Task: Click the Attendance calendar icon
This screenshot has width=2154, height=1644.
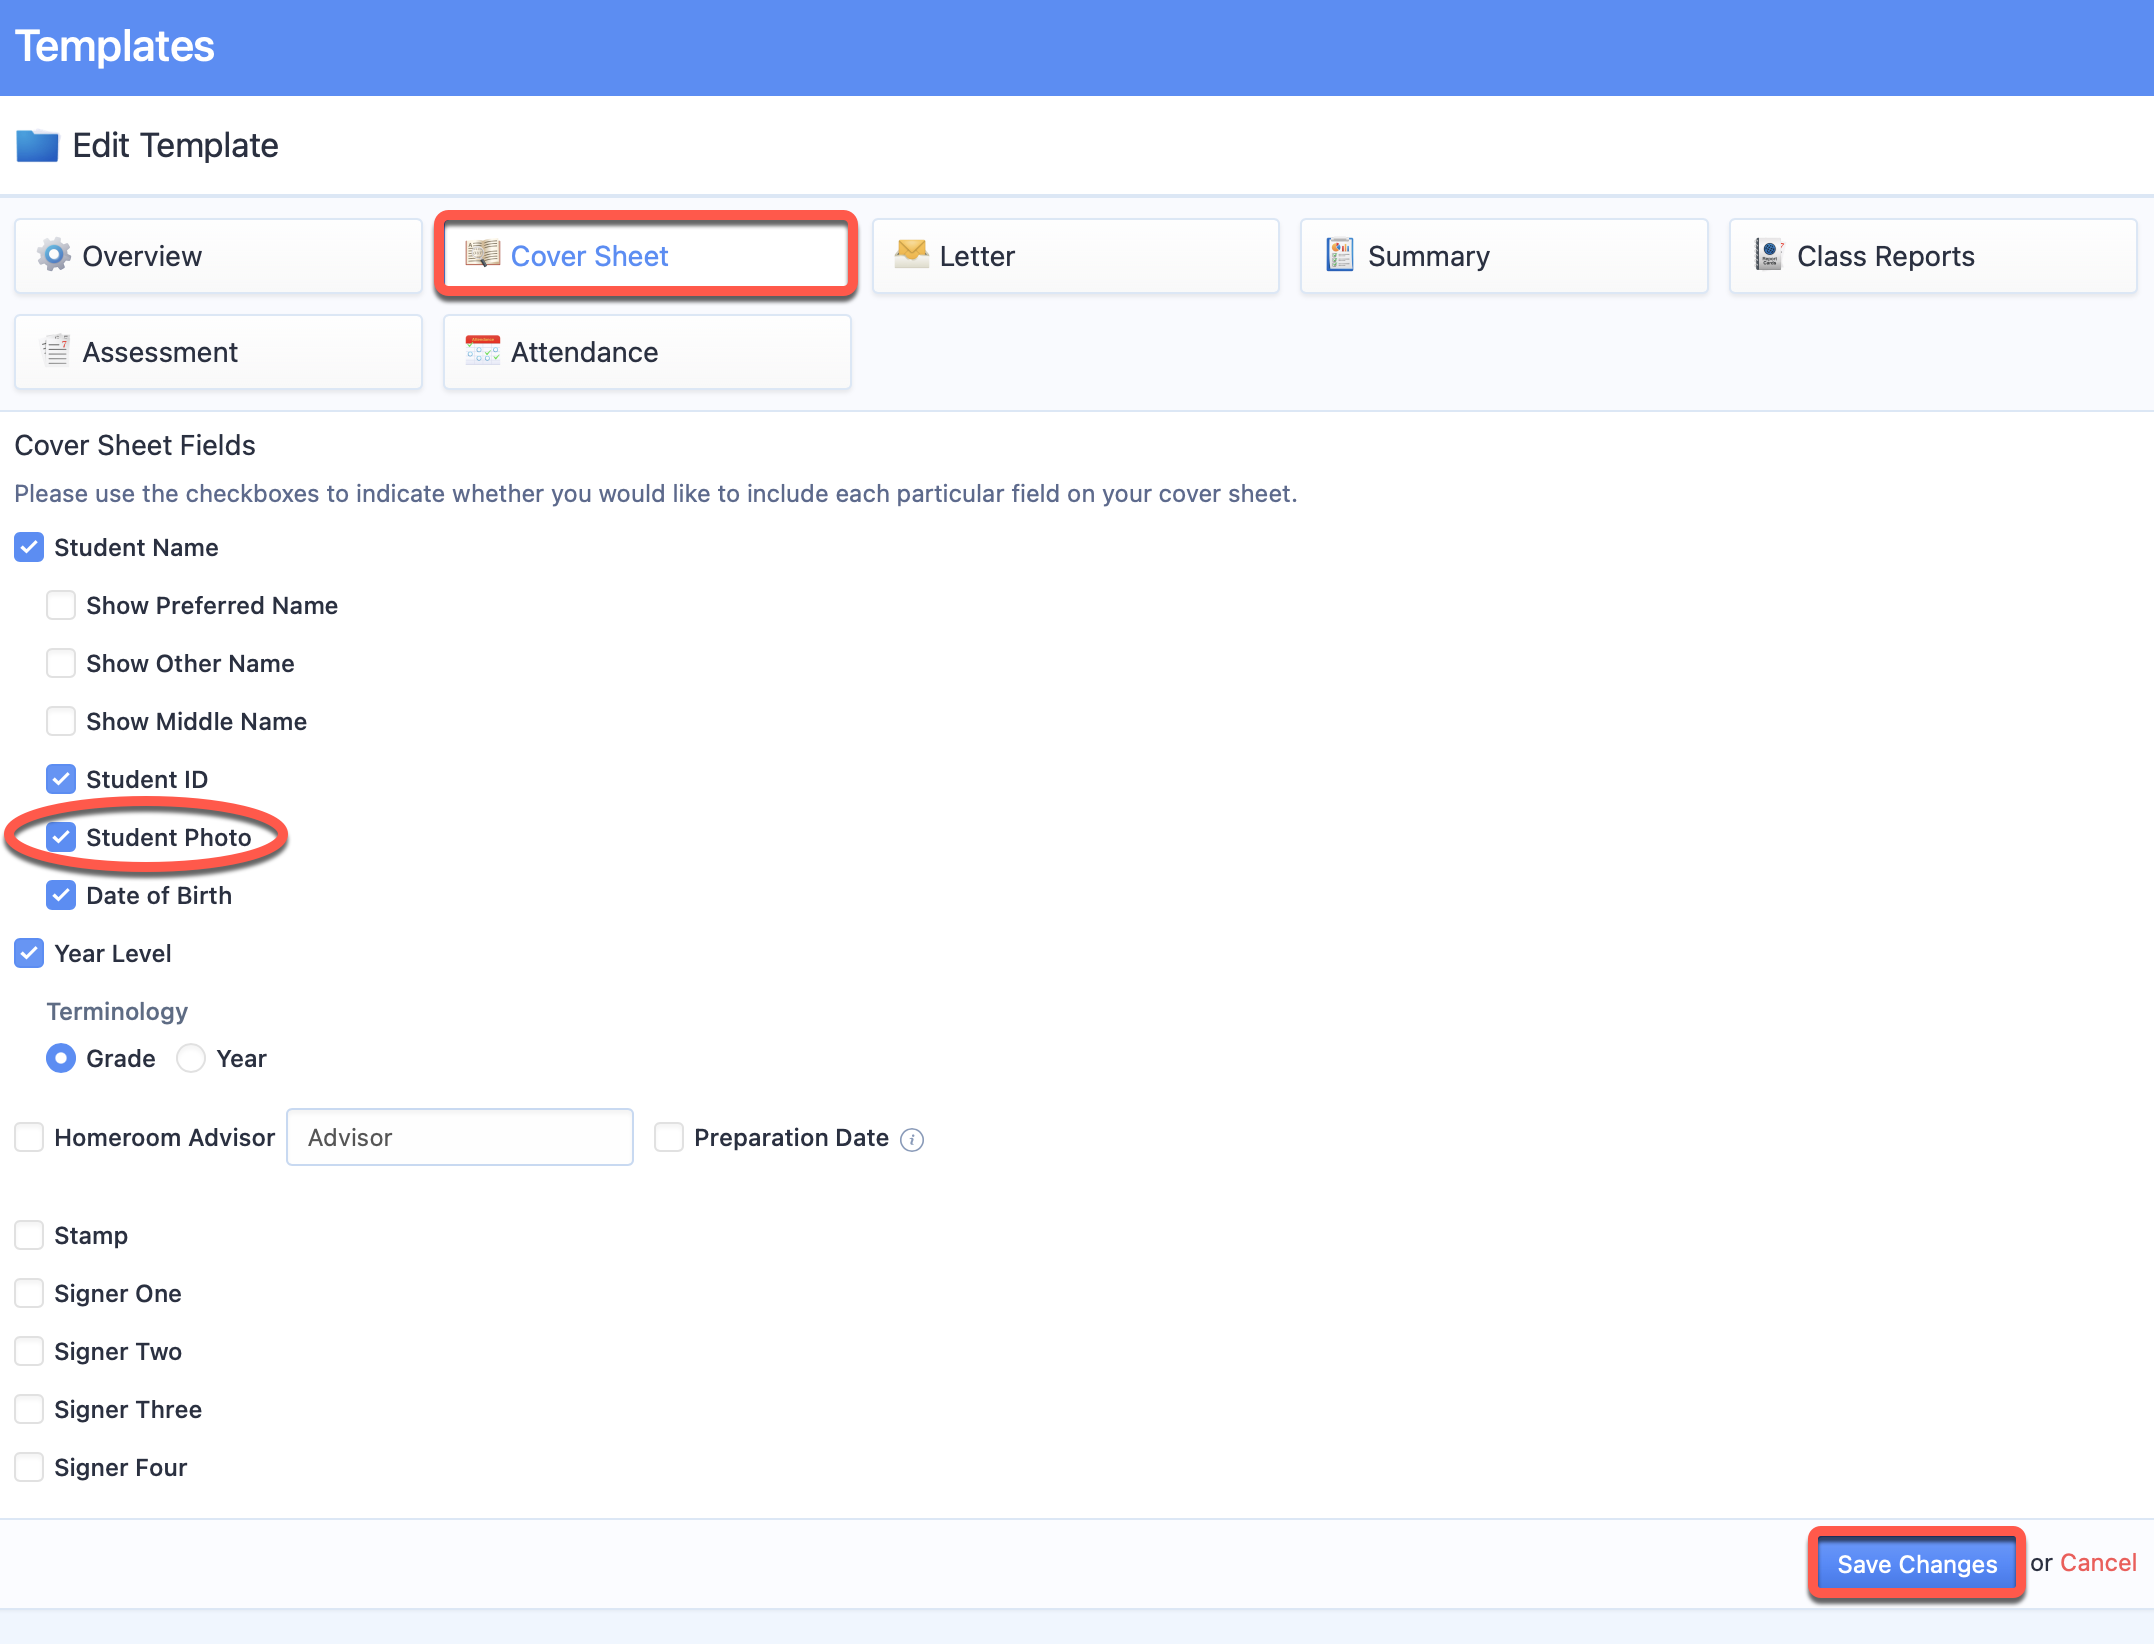Action: pos(483,350)
